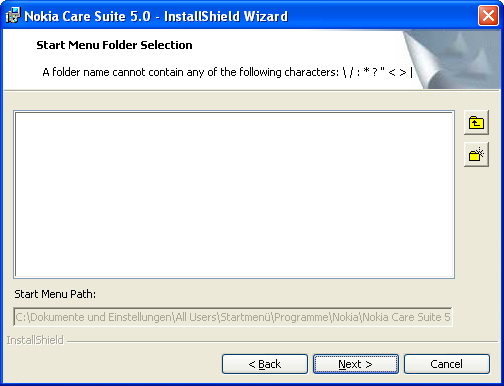This screenshot has height=386, width=504.
Task: Select the grayed path ending in Nokia Care Suite 5
Action: click(x=233, y=317)
